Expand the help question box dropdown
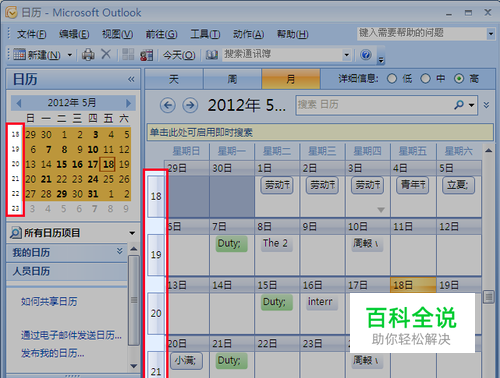The image size is (500, 378). click(x=491, y=34)
